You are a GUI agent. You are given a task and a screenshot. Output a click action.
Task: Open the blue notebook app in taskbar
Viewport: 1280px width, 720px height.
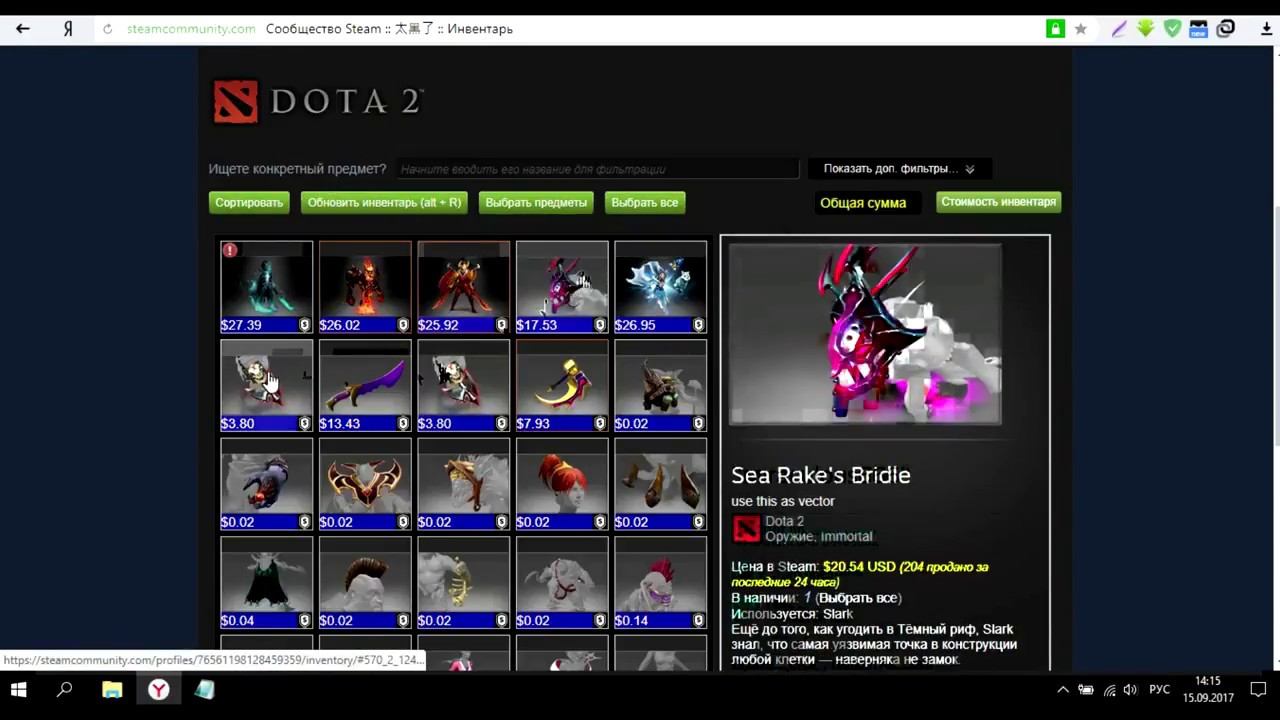click(x=205, y=690)
